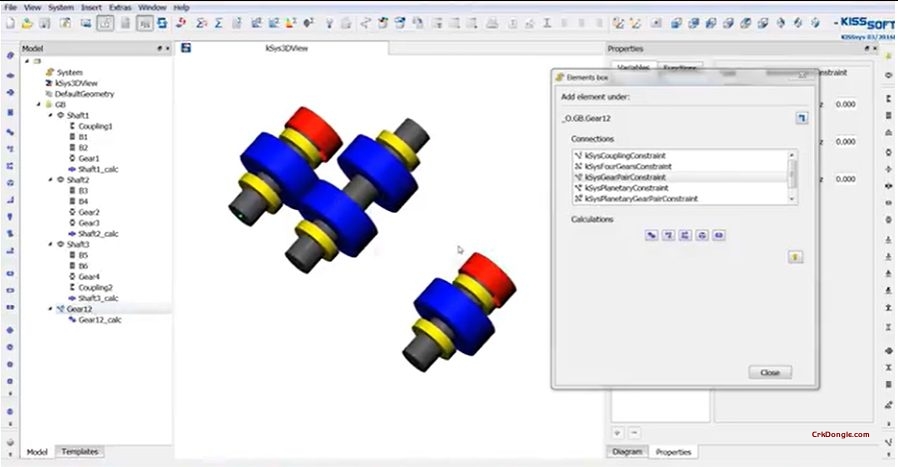Click the new file icon in toolbar
Image resolution: width=898 pixels, height=467 pixels.
[9, 23]
